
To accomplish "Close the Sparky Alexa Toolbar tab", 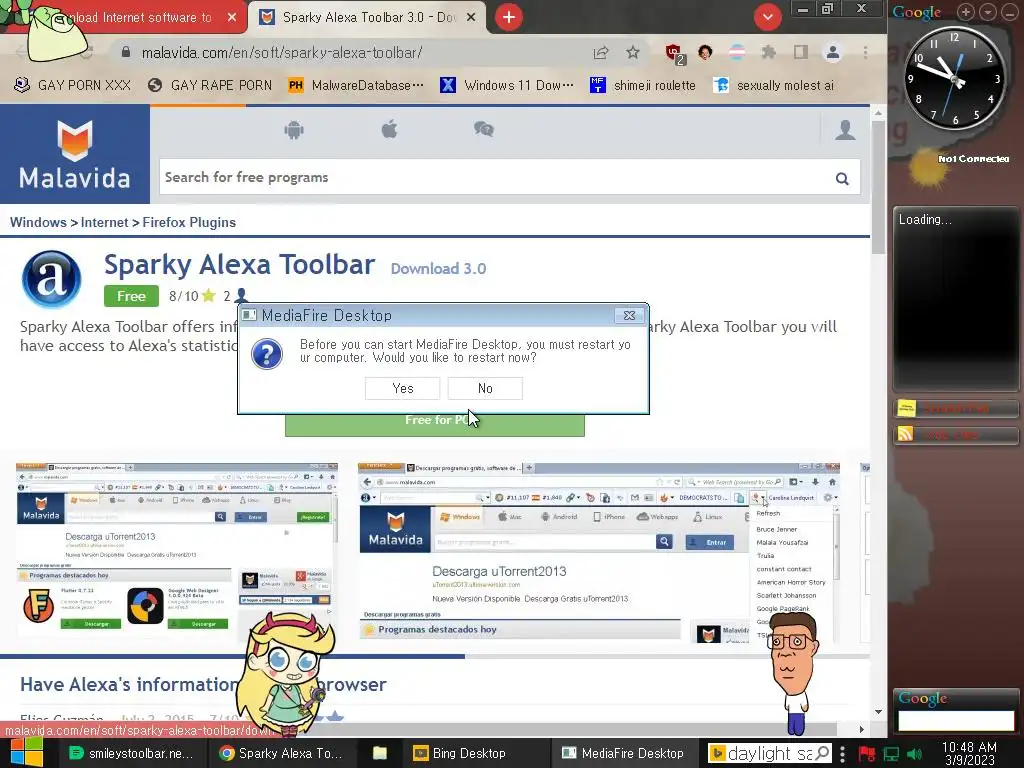I will 471,18.
